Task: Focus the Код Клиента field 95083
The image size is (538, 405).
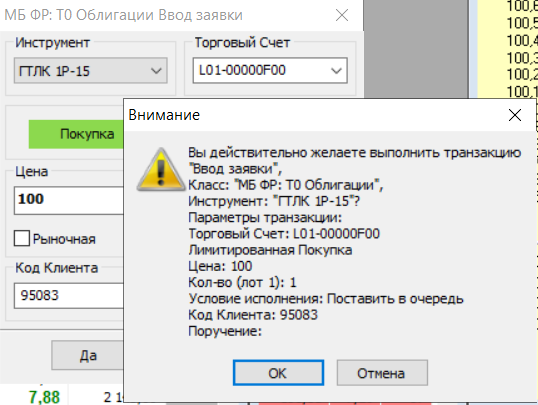Action: pos(69,296)
